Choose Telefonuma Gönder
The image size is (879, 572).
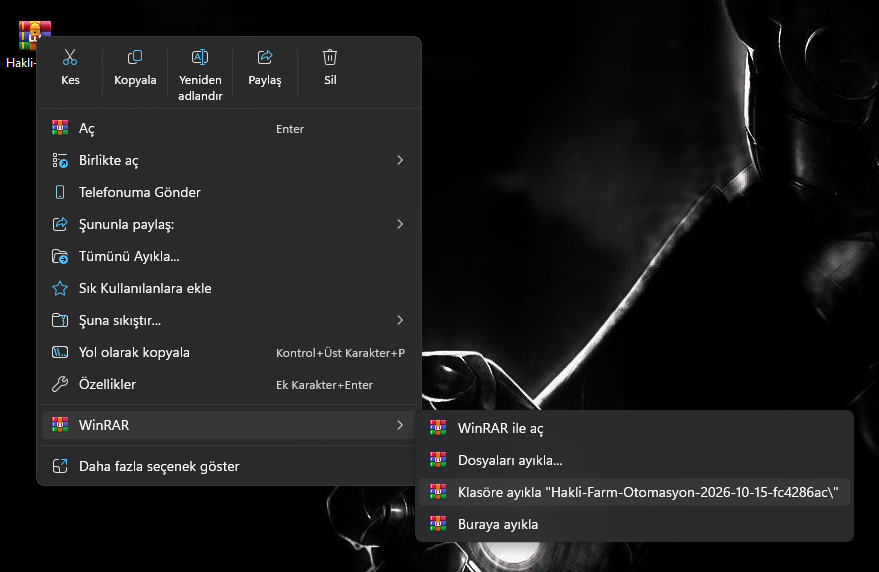coord(230,192)
